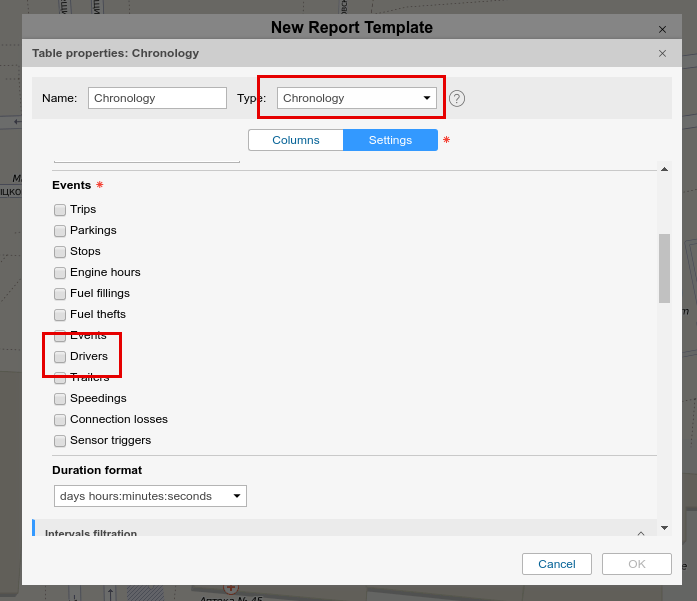Close the Table properties dialog
697x601 pixels.
pos(662,53)
